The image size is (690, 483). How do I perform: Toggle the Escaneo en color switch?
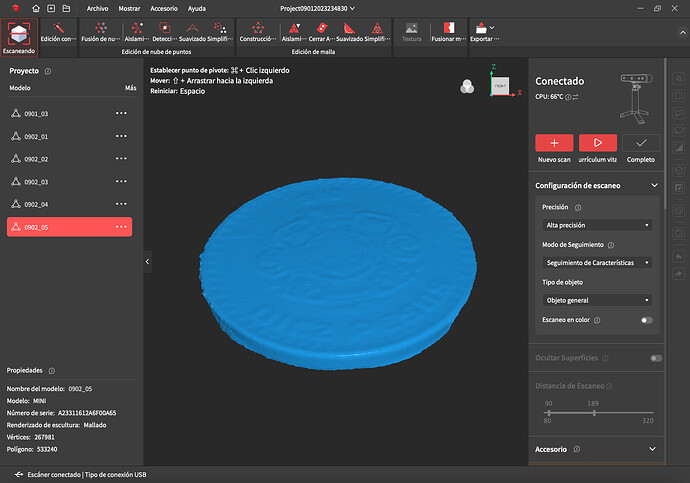tap(647, 320)
